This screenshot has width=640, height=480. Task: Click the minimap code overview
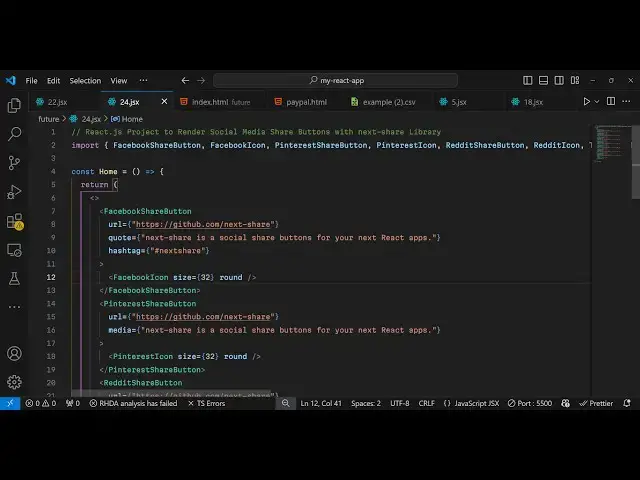coord(611,143)
